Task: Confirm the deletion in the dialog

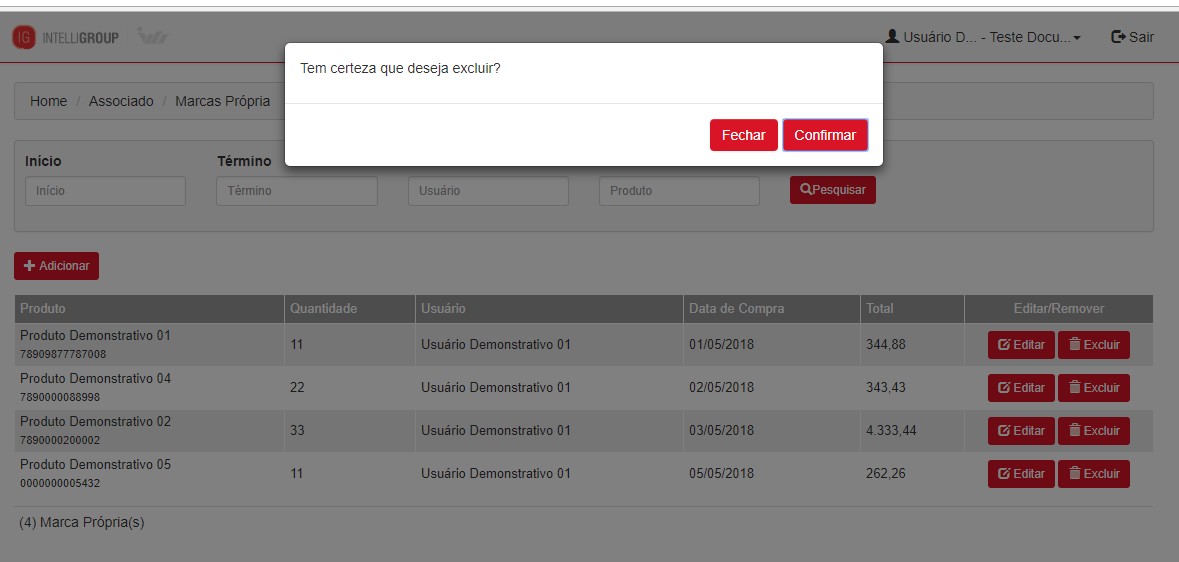Action: click(x=824, y=135)
